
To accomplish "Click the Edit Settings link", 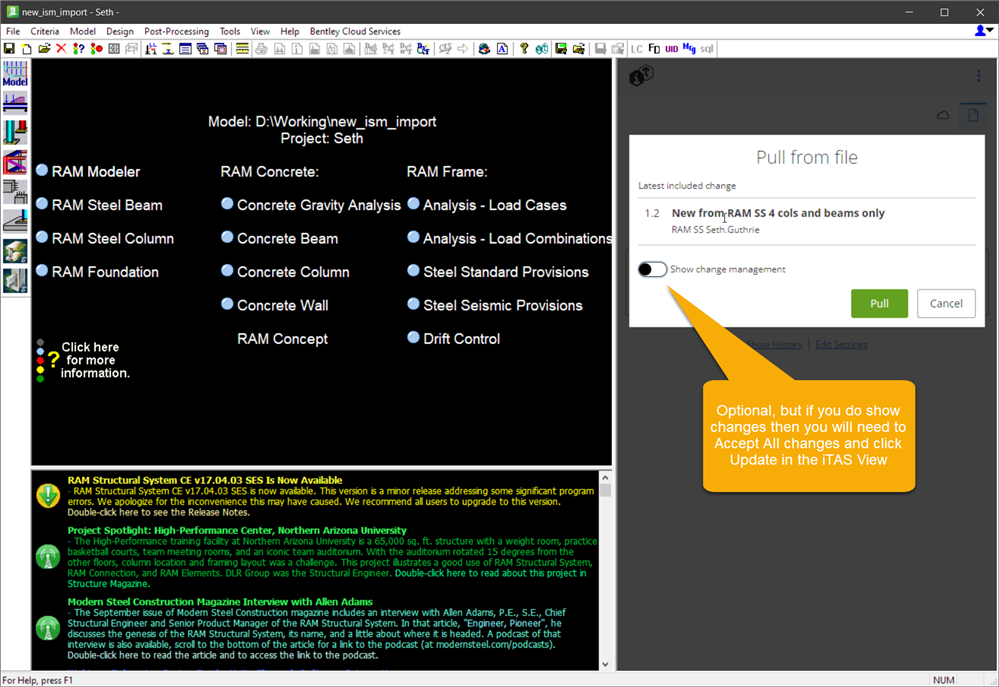I will (x=841, y=345).
